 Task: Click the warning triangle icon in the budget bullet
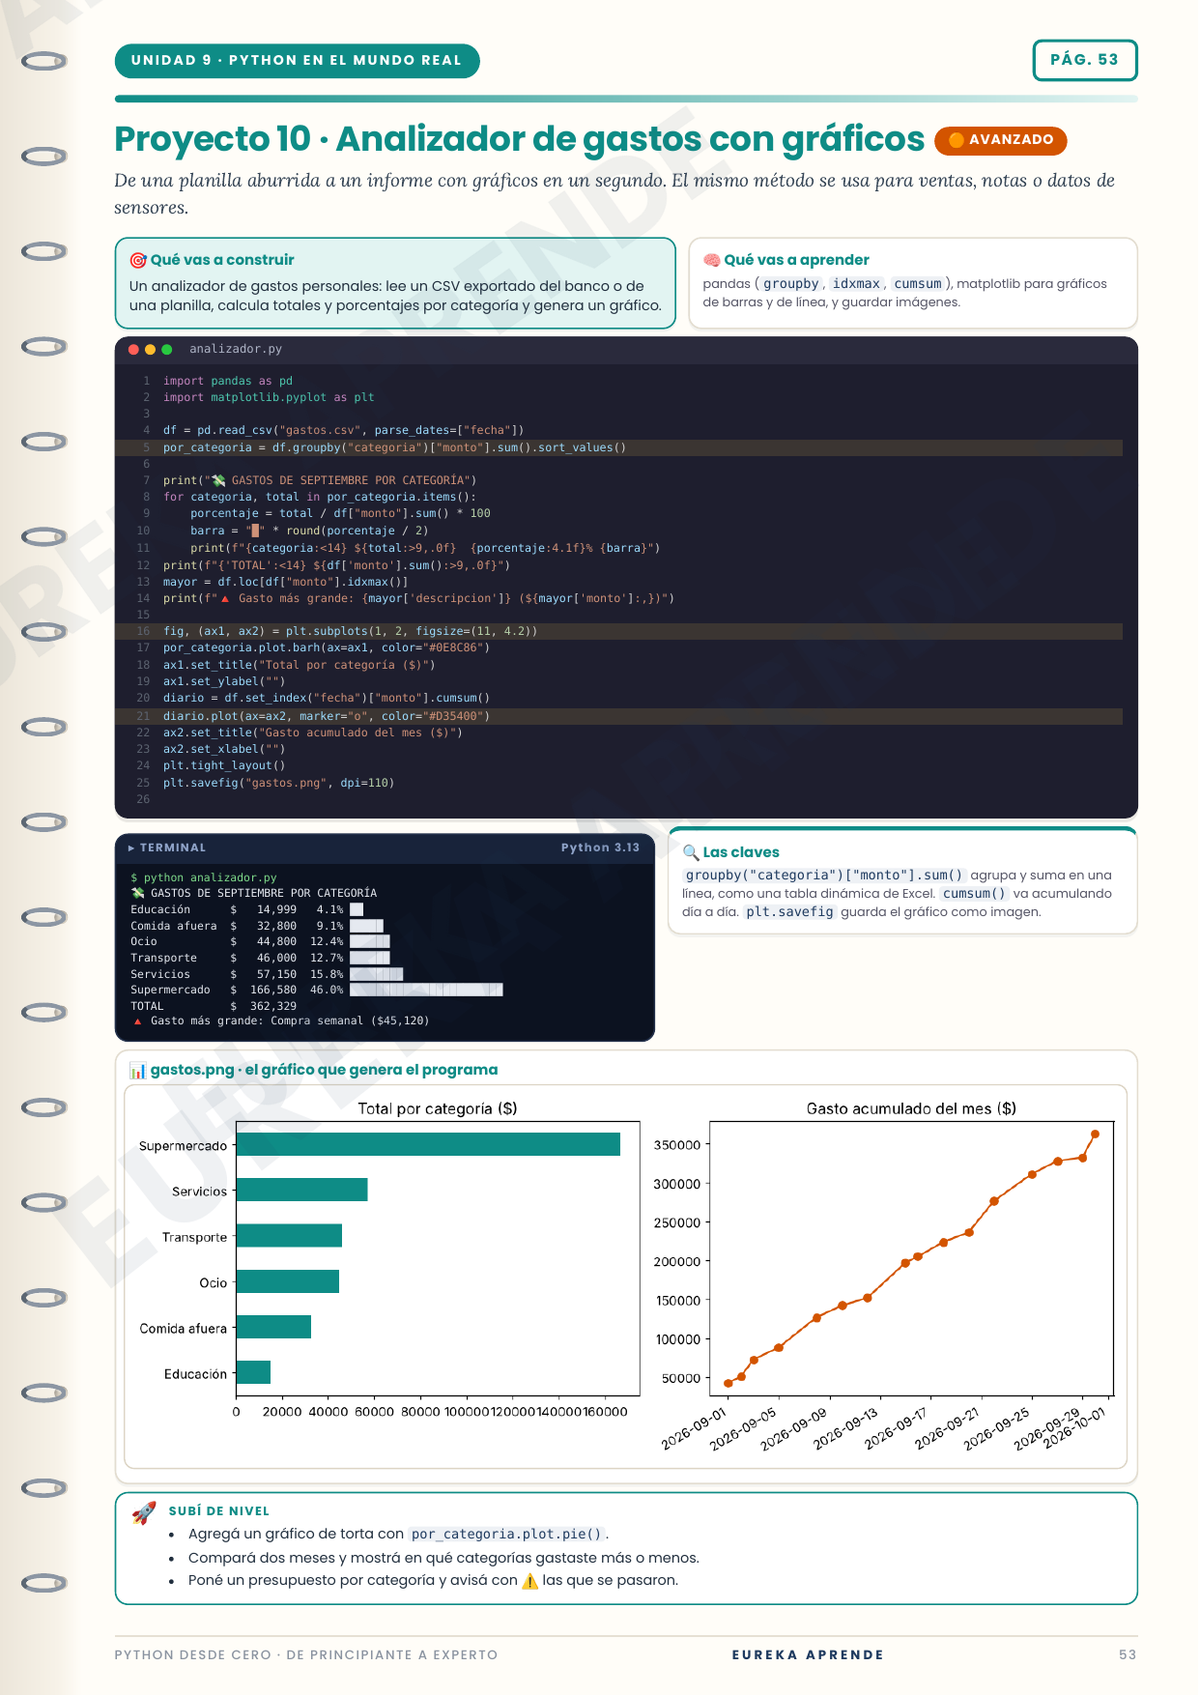pos(530,1581)
